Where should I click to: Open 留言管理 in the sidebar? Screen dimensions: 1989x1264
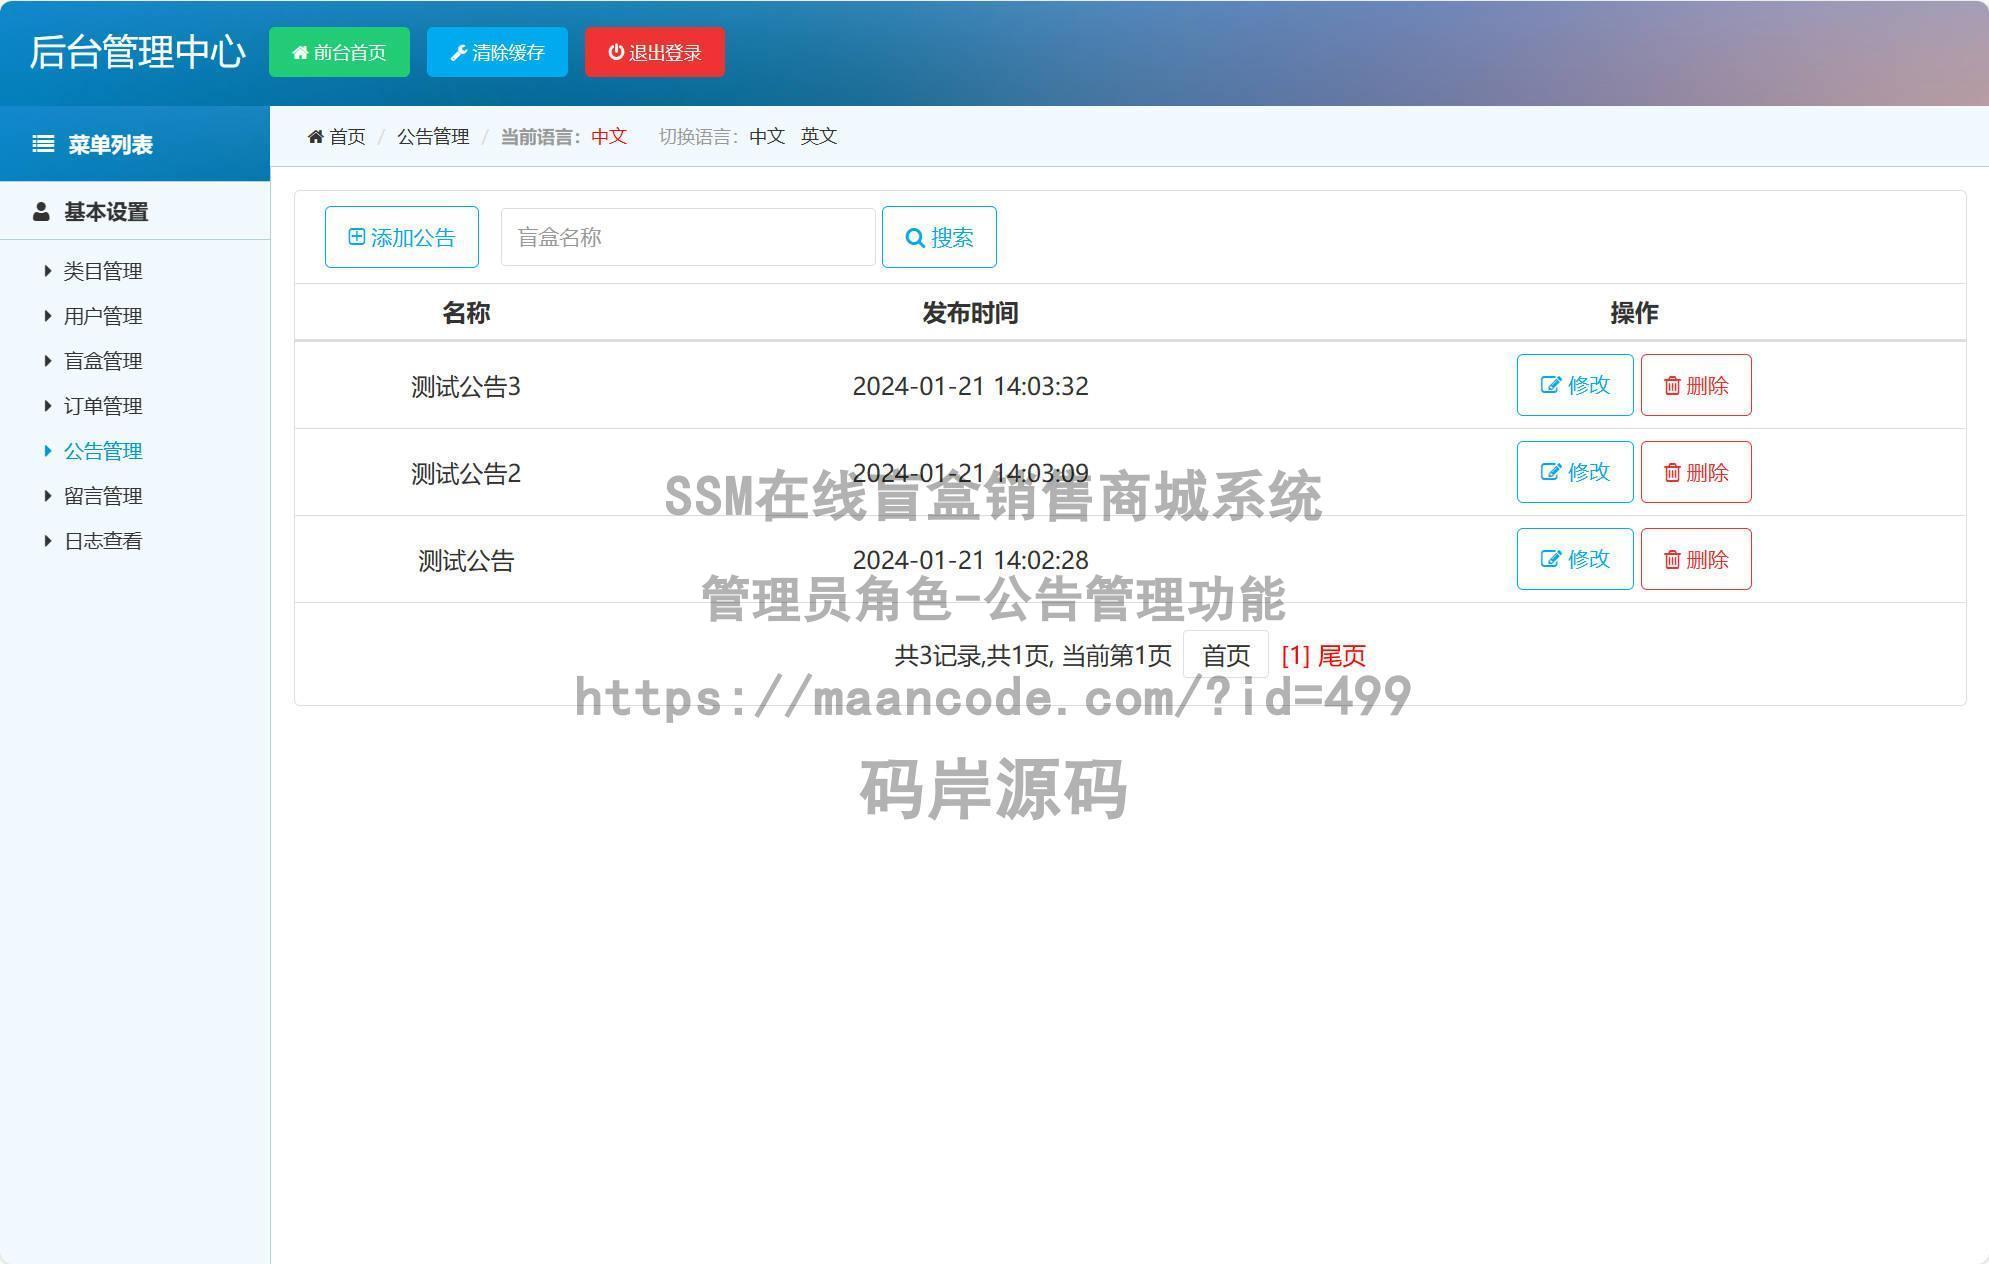103,496
